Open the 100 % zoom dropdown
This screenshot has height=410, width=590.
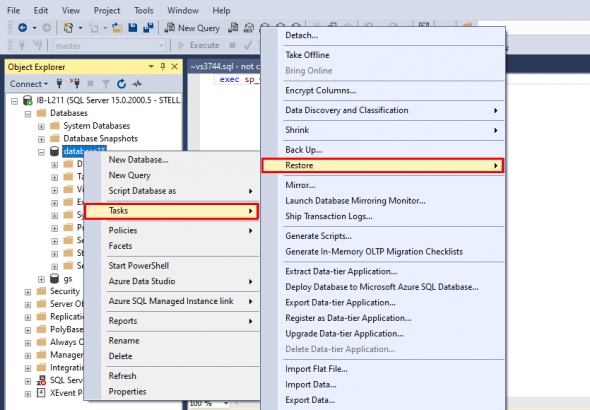[226, 404]
